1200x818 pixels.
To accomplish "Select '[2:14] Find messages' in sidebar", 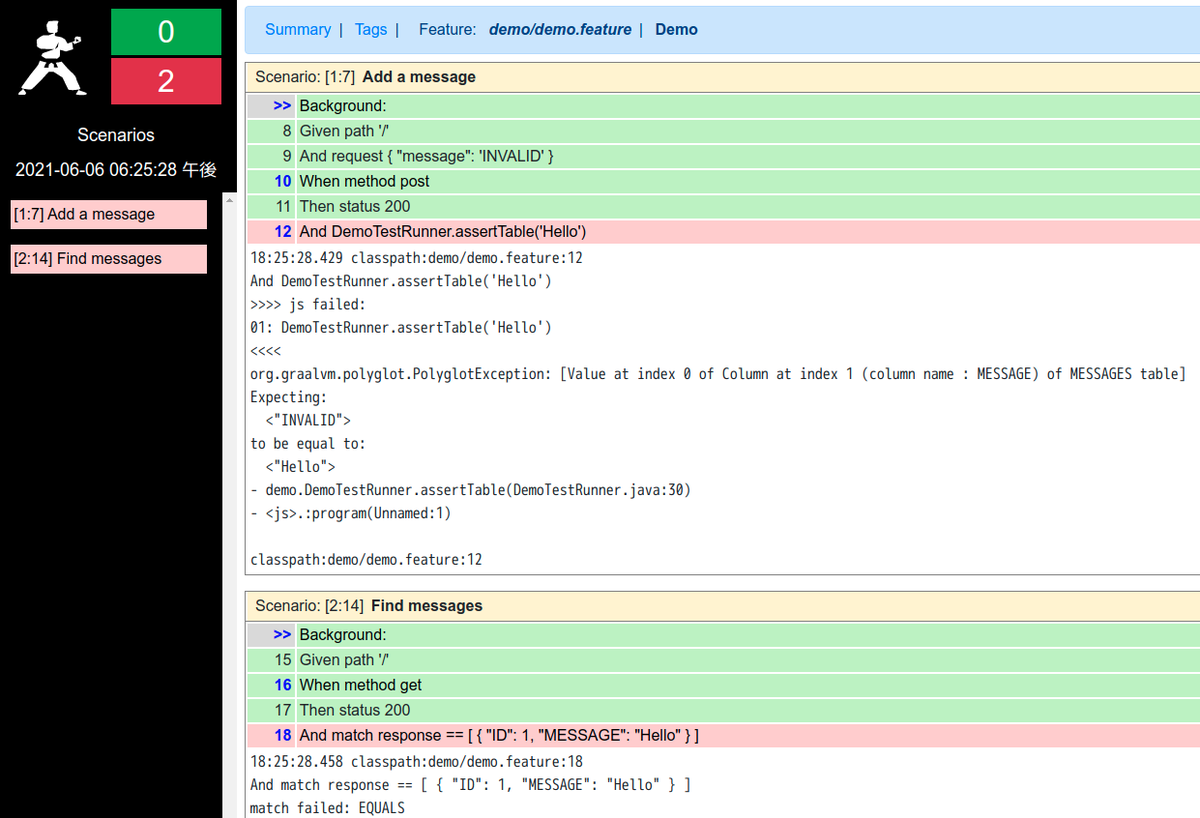I will point(108,258).
